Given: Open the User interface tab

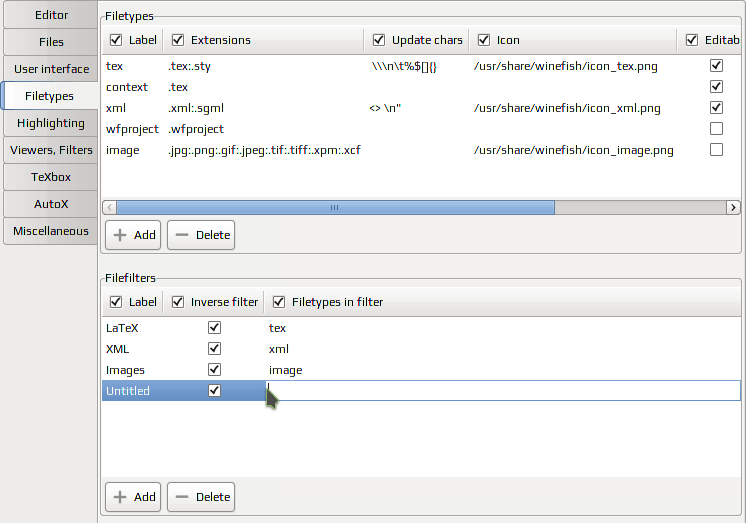Looking at the screenshot, I should tap(51, 69).
